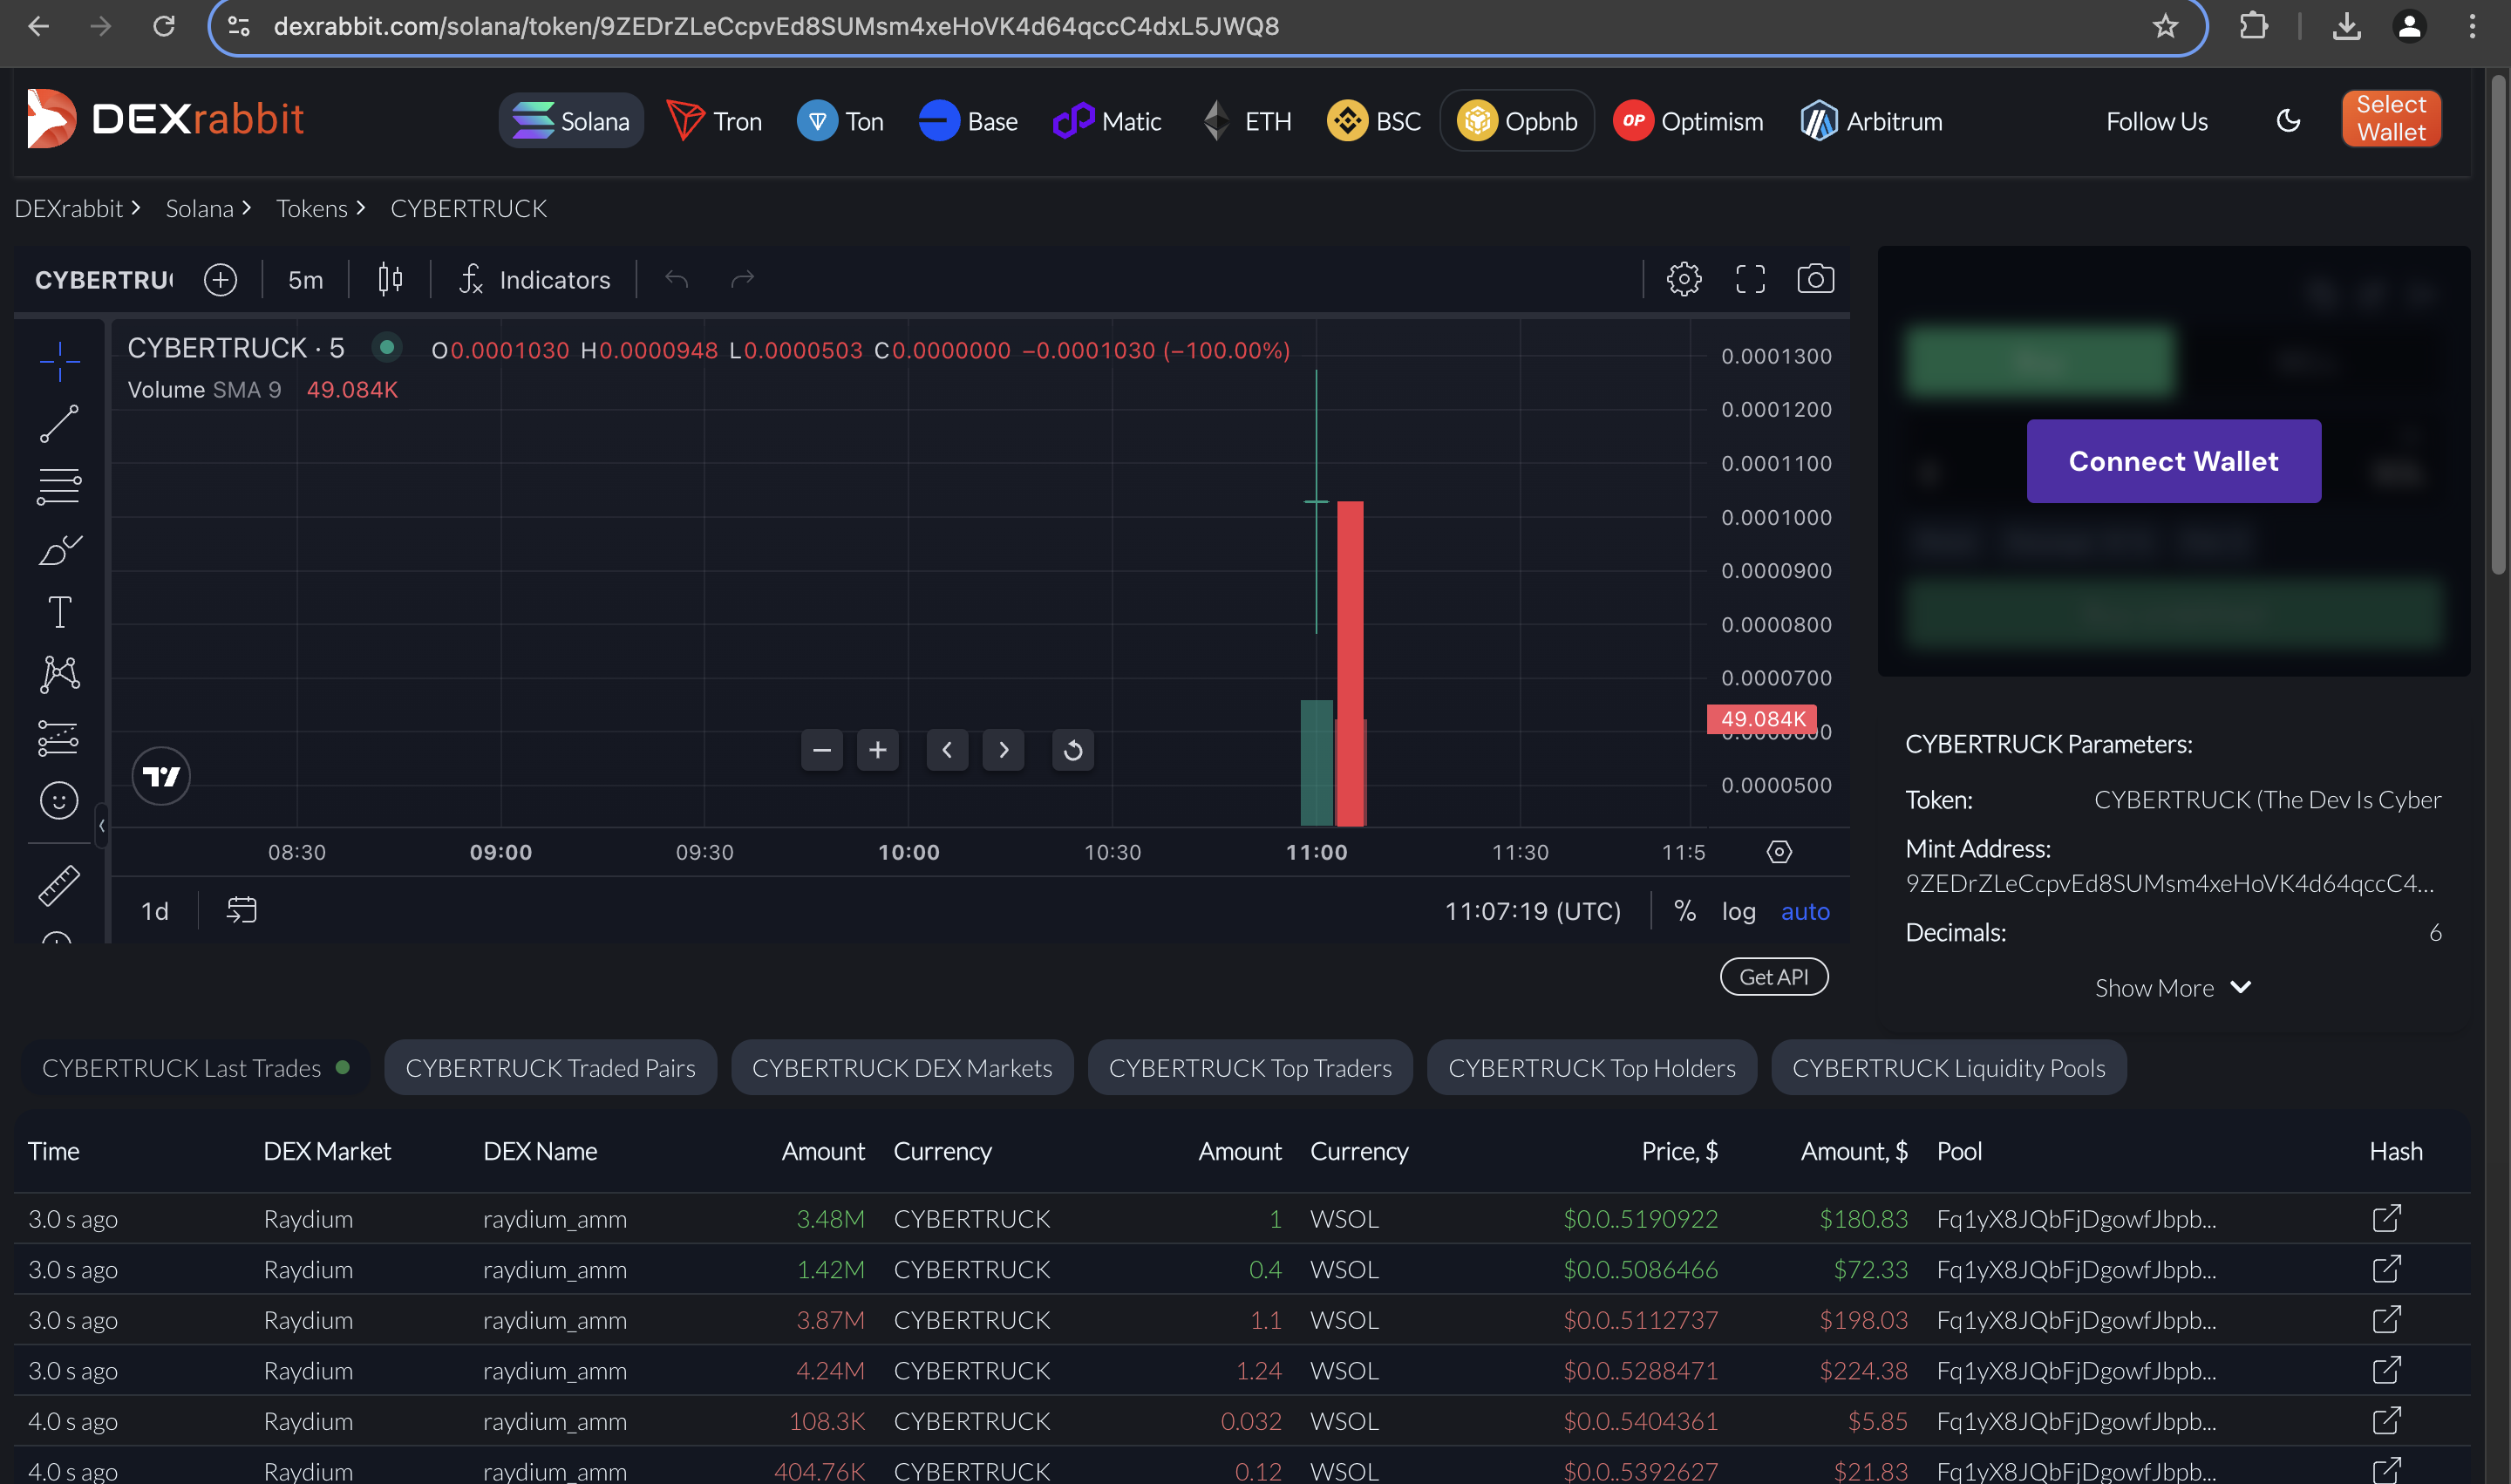Toggle auto scale on chart
2511x1484 pixels.
click(x=1805, y=911)
